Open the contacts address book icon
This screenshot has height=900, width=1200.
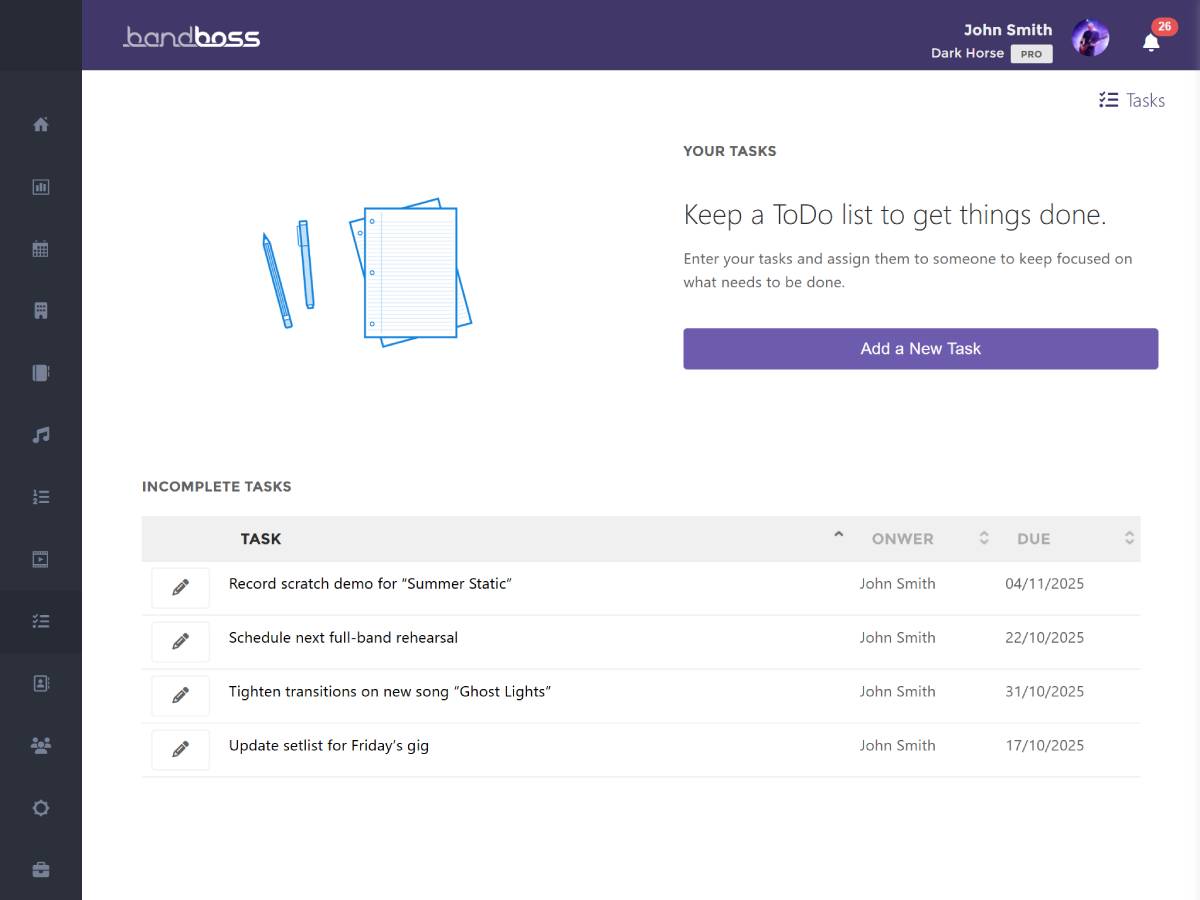pos(41,683)
